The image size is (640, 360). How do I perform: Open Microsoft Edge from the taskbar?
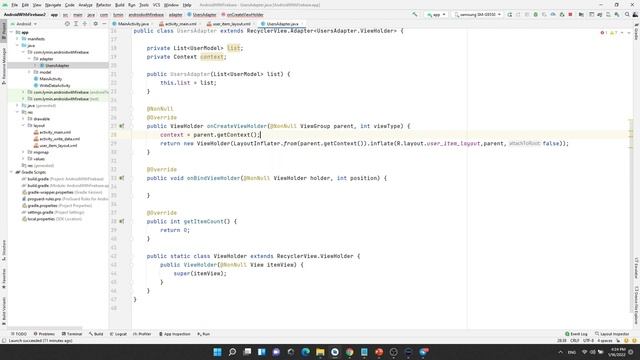coord(305,352)
